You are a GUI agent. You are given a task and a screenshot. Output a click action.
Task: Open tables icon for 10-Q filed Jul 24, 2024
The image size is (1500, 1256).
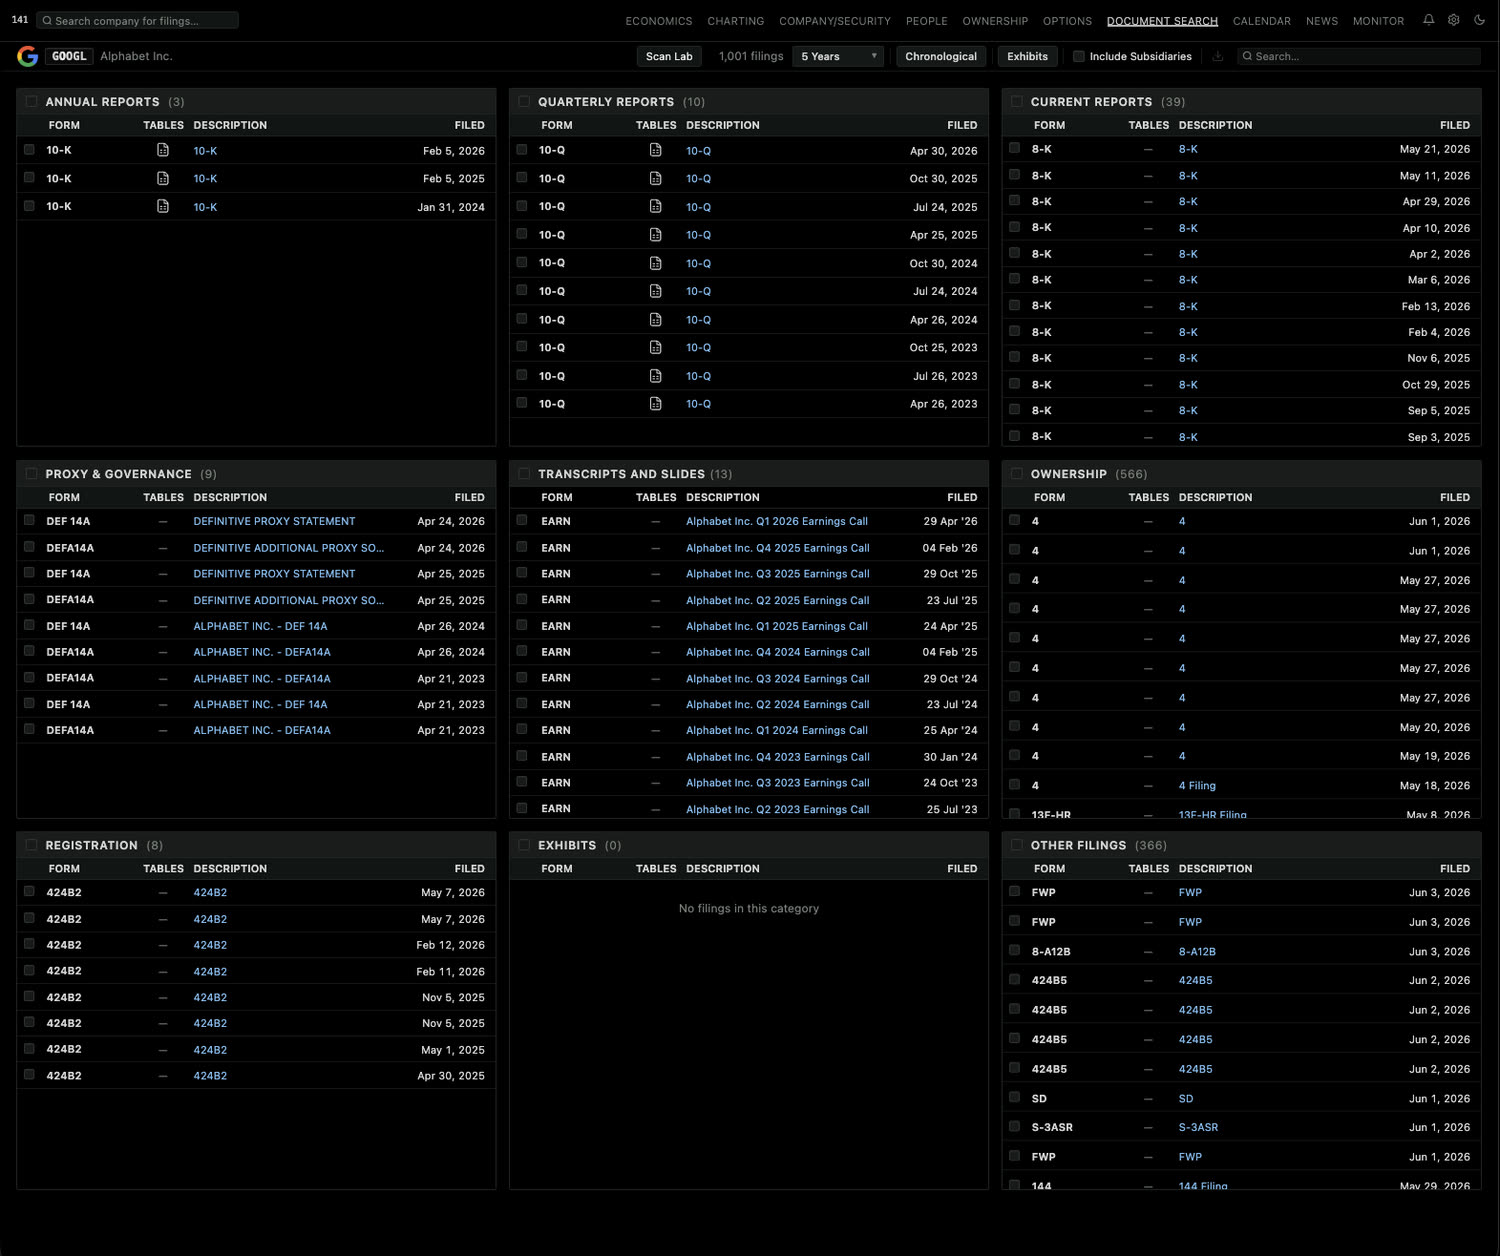pyautogui.click(x=656, y=291)
